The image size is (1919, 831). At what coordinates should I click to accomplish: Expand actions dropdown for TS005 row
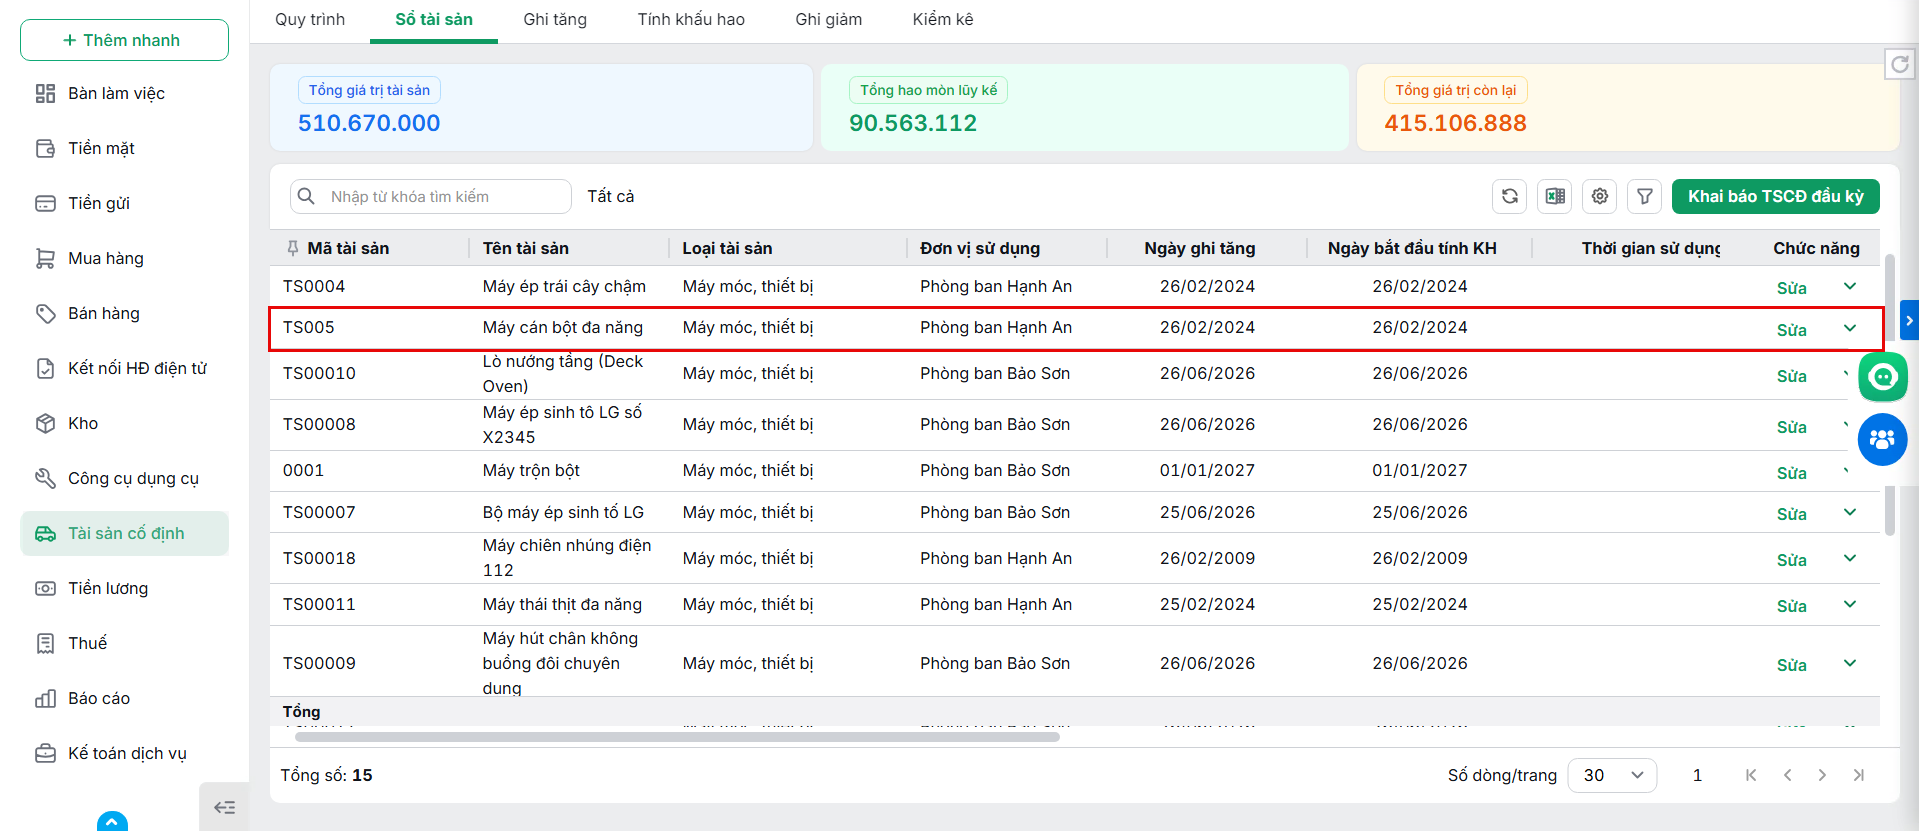click(1850, 329)
